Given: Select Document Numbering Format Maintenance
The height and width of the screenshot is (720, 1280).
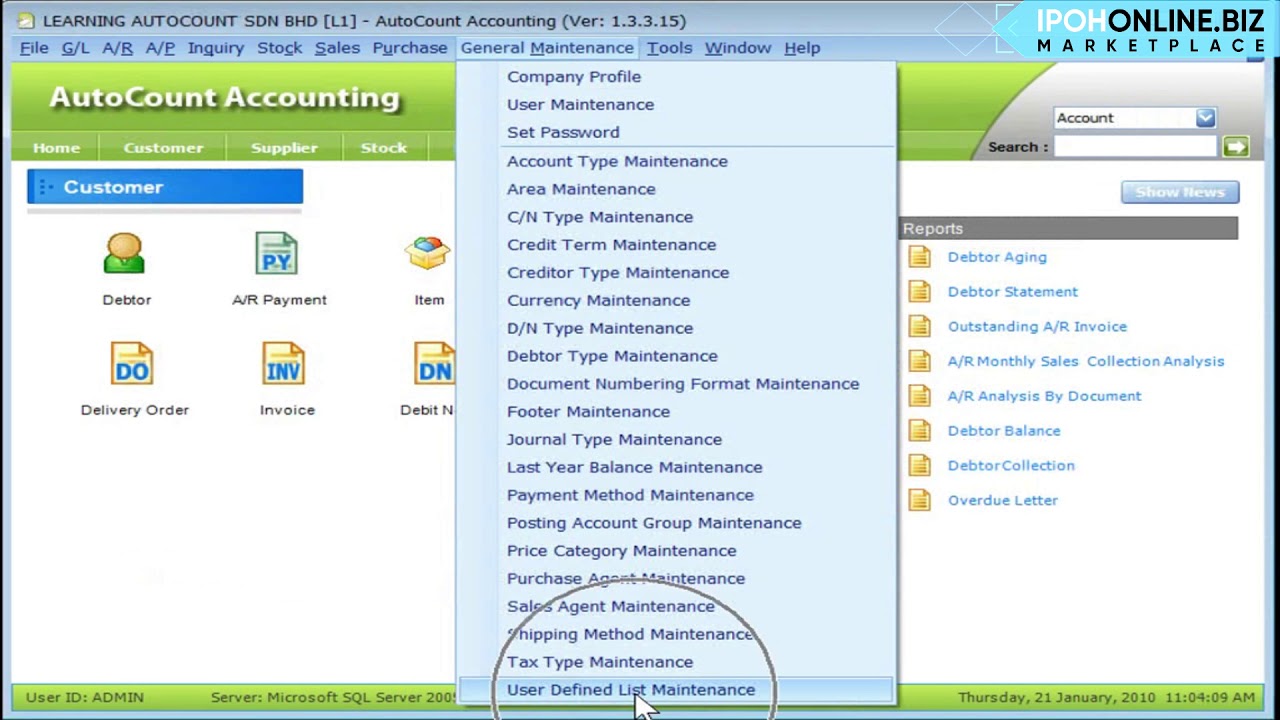Looking at the screenshot, I should (676, 384).
